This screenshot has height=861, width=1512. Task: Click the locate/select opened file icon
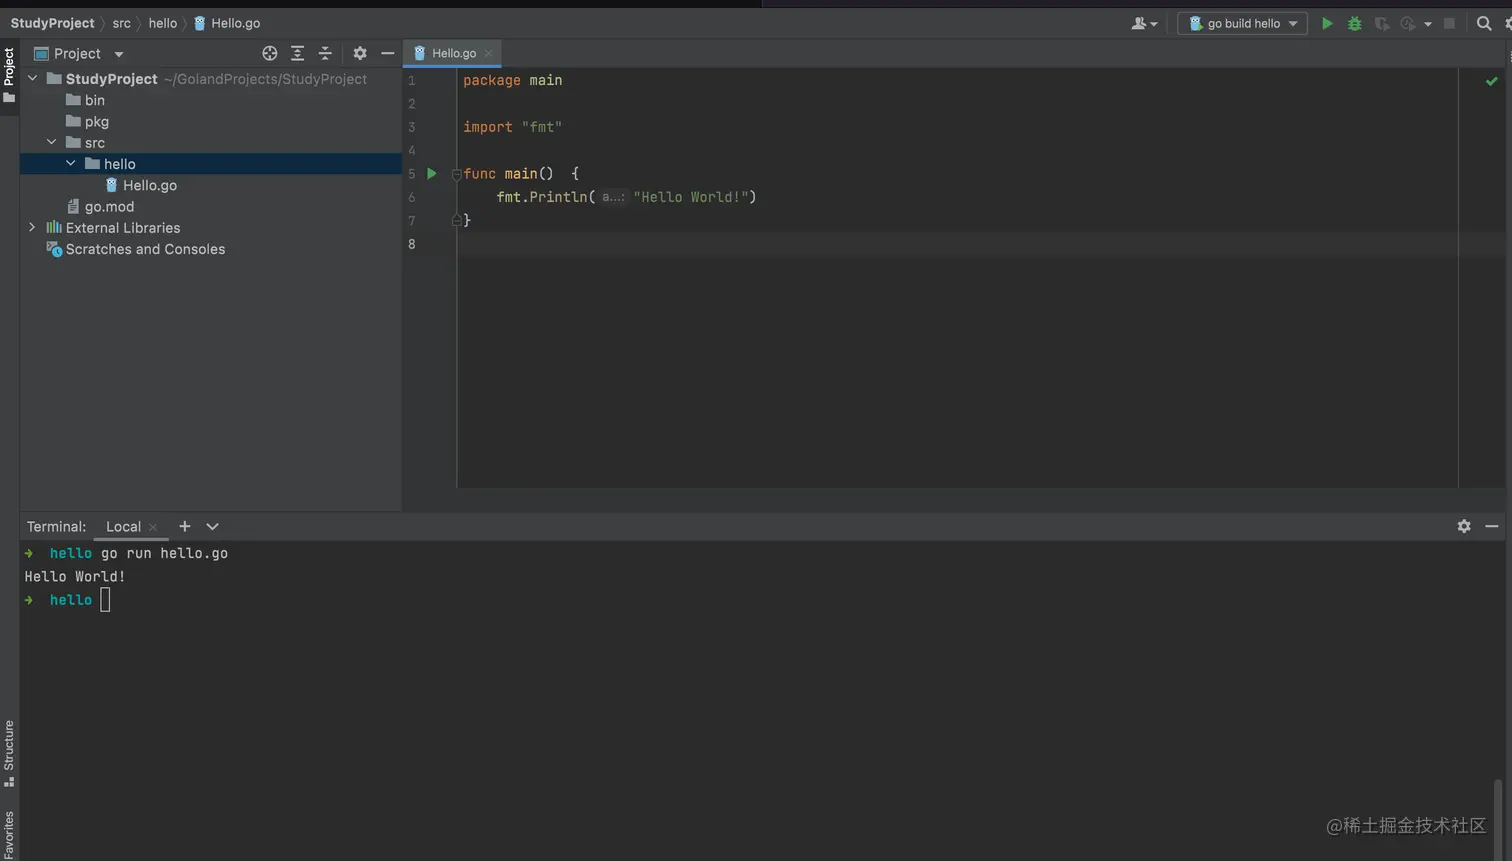[x=269, y=53]
